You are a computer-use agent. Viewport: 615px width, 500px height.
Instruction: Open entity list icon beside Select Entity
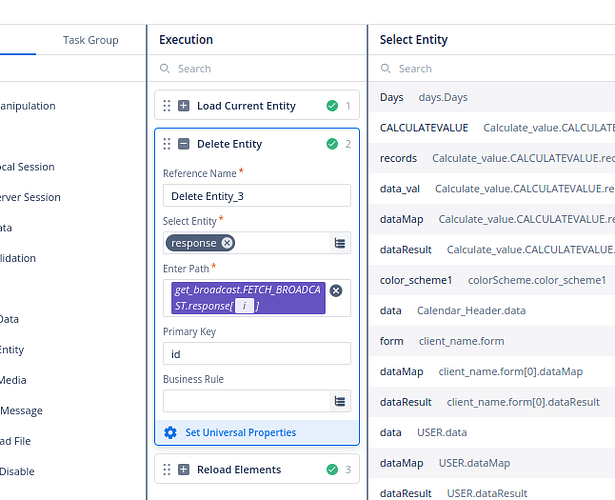[340, 243]
